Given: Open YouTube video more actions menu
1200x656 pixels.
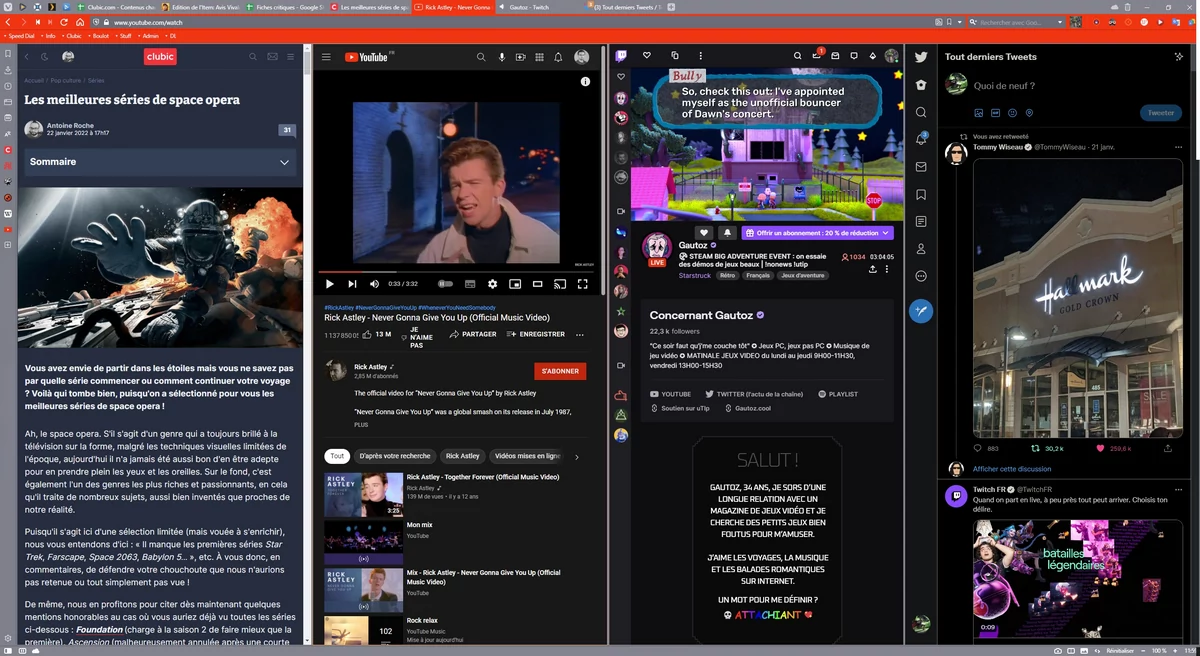Looking at the screenshot, I should pyautogui.click(x=579, y=334).
